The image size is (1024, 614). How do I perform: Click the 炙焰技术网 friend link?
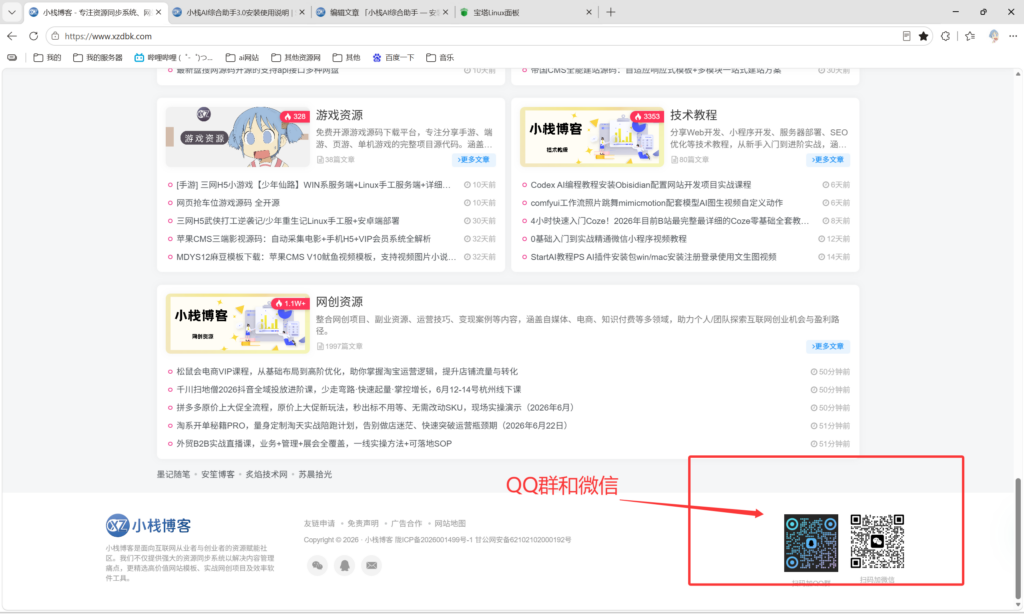tap(266, 474)
